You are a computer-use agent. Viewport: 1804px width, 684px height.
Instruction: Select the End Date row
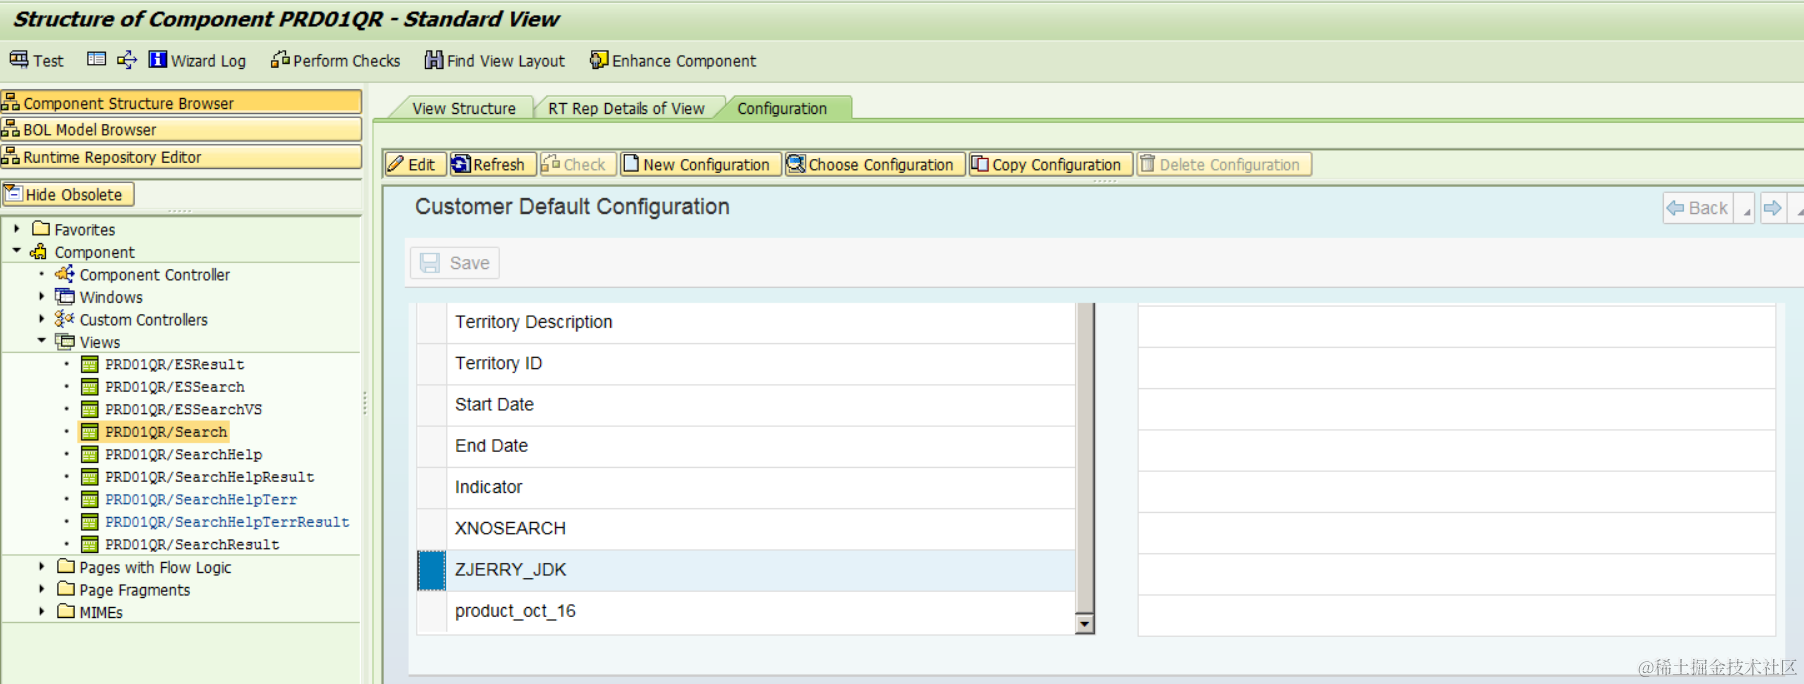coord(746,446)
